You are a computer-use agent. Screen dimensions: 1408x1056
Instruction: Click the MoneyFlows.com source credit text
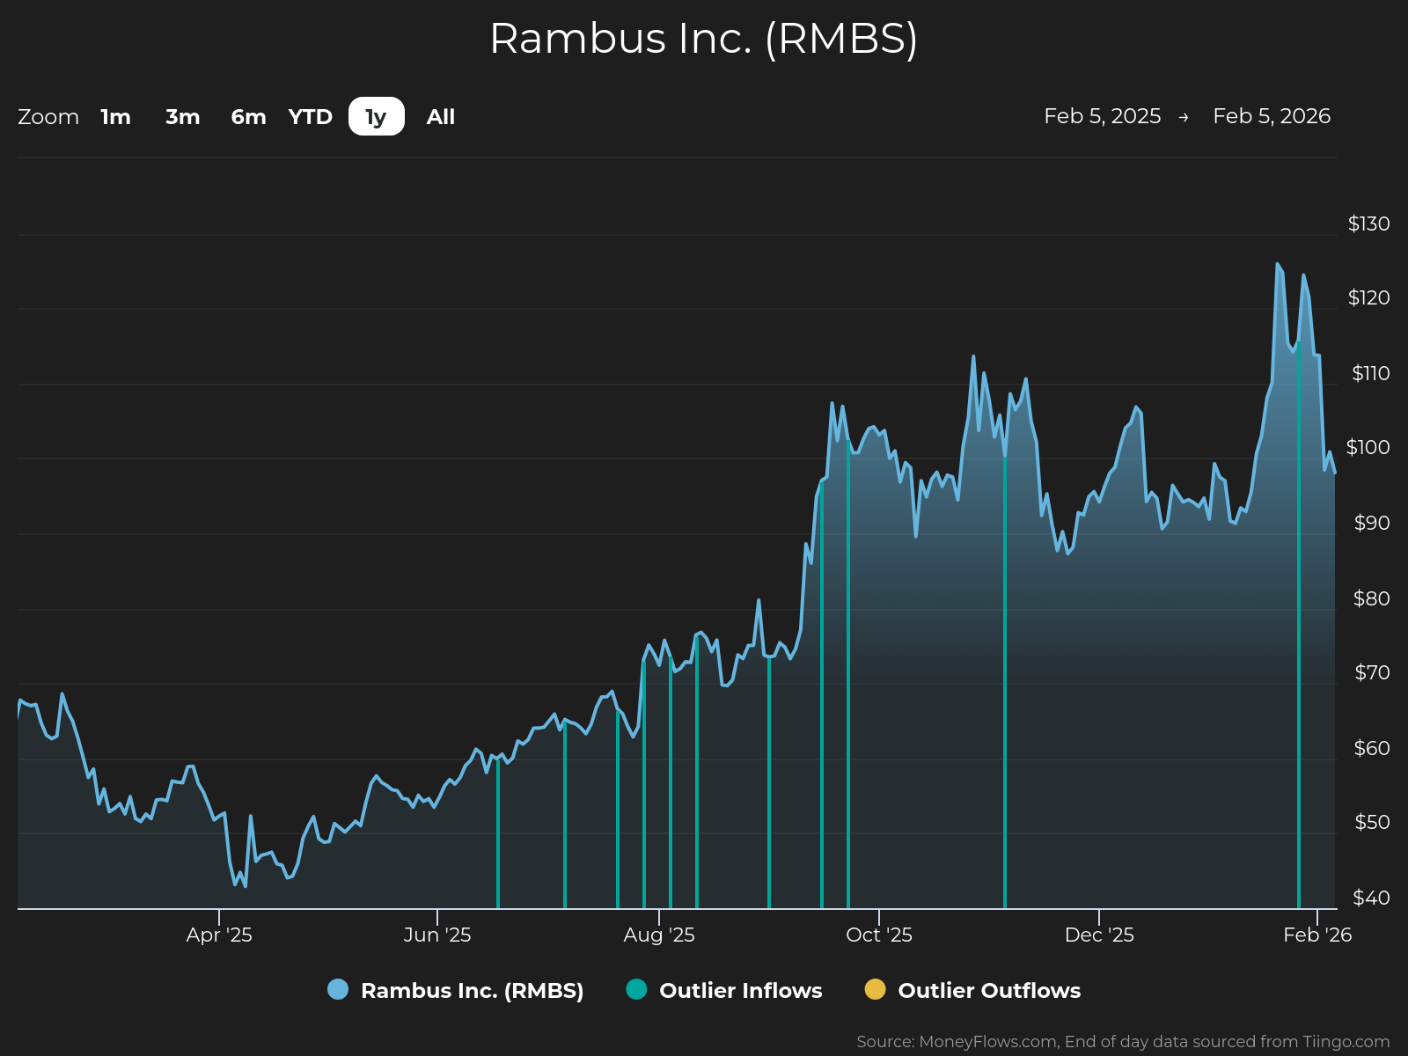pyautogui.click(x=1123, y=1042)
